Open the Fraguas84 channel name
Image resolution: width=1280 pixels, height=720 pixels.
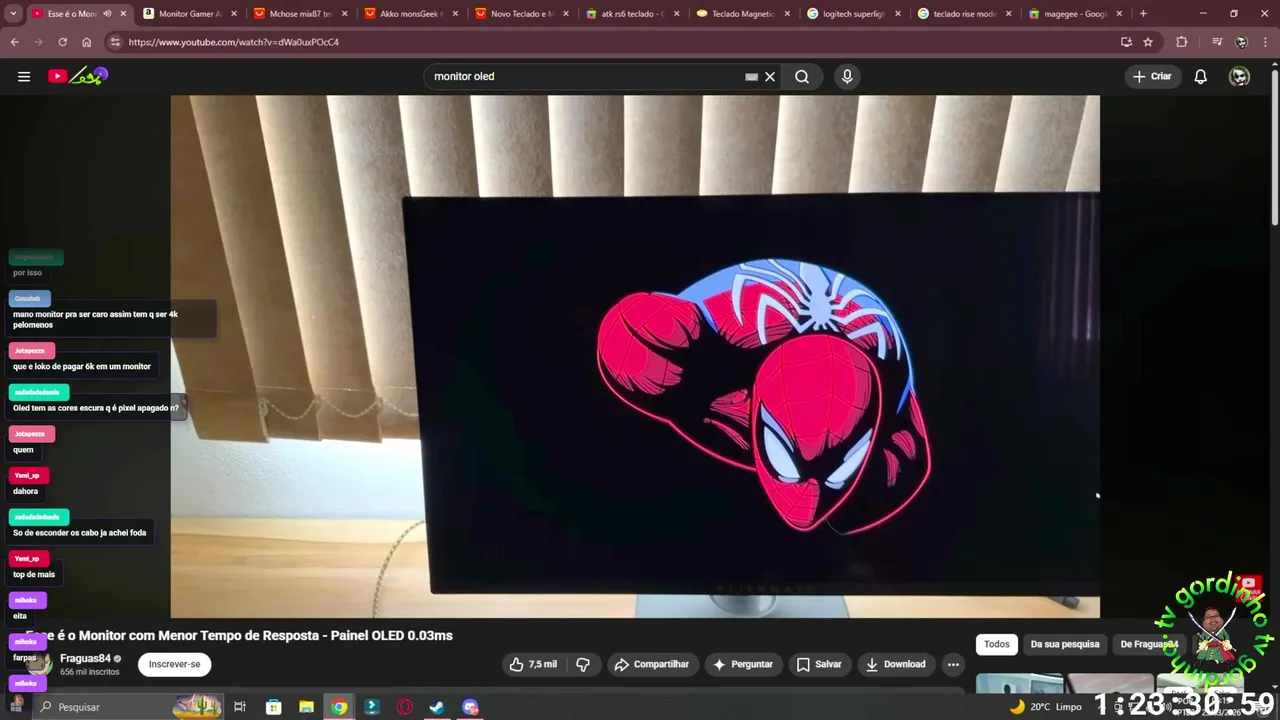[x=85, y=658]
